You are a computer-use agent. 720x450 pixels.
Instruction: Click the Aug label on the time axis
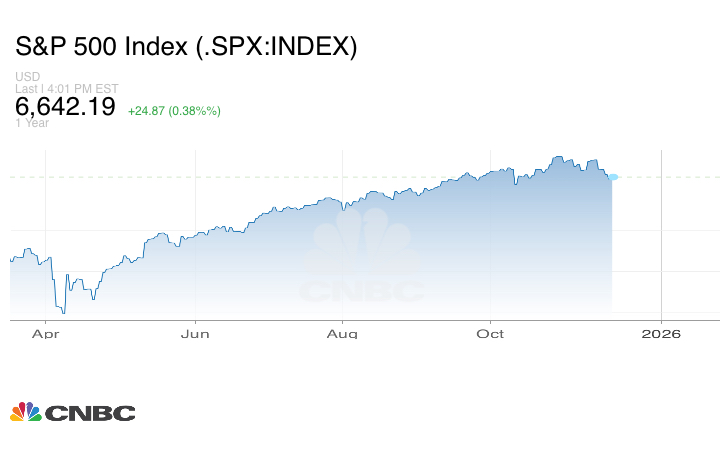point(343,333)
